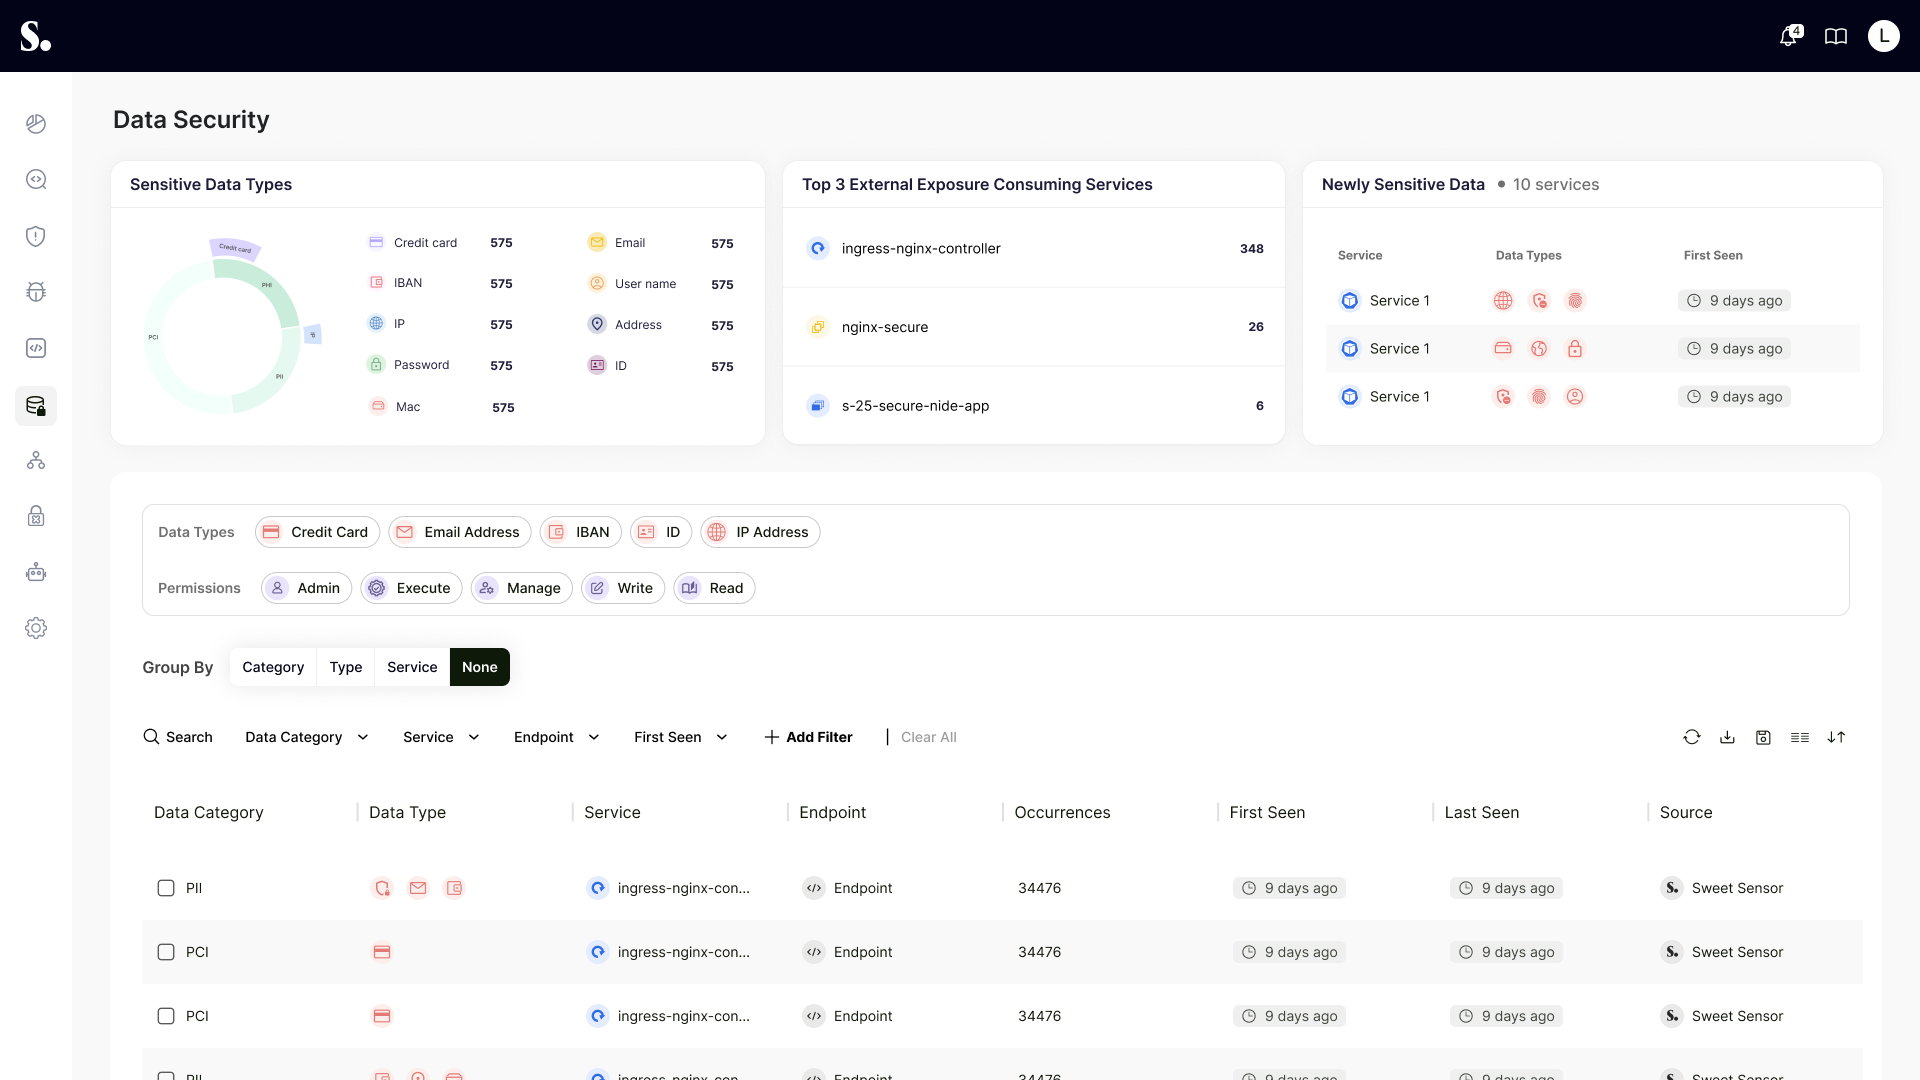
Task: Expand the First Seen filter dropdown
Action: (681, 737)
